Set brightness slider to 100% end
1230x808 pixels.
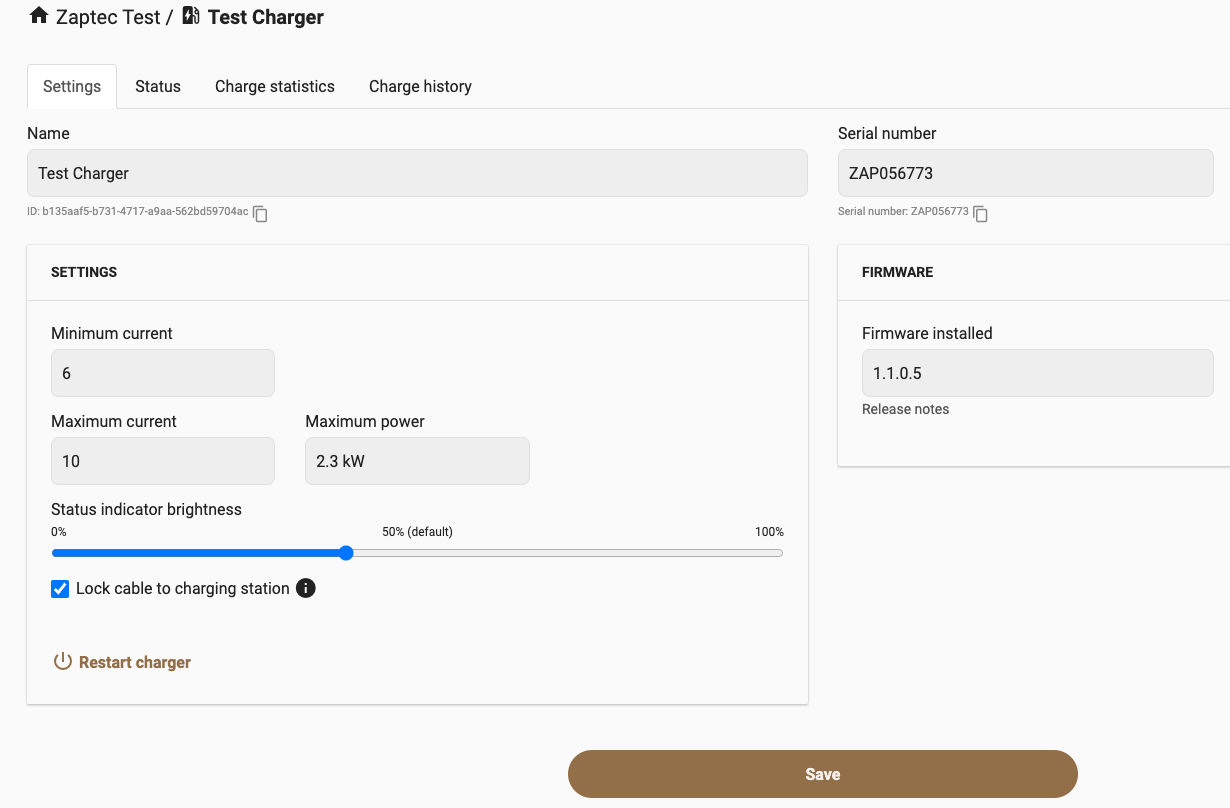coord(781,553)
